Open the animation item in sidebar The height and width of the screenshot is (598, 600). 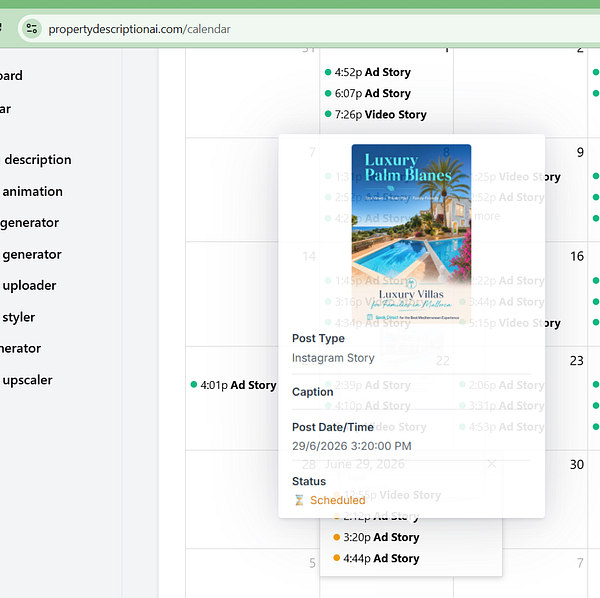(x=33, y=191)
